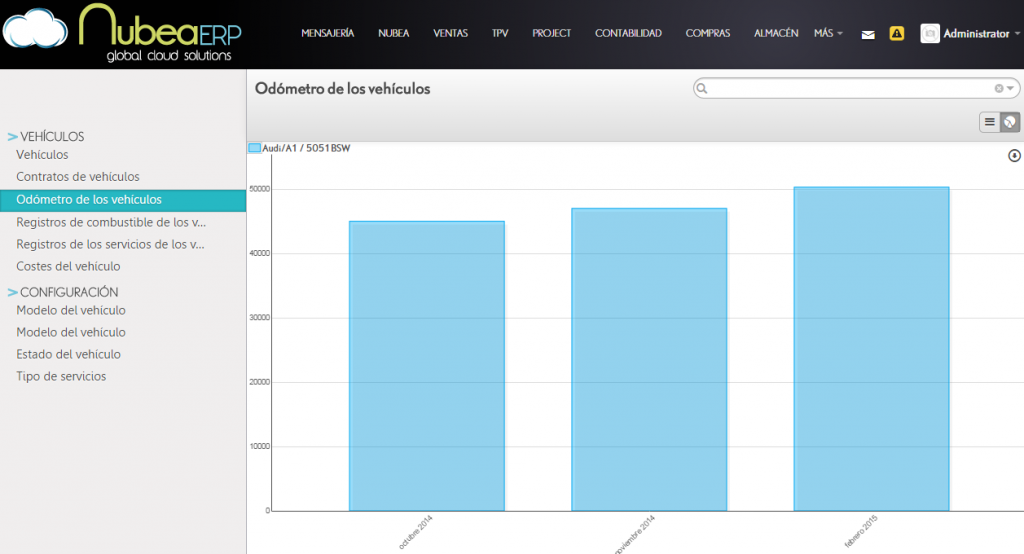The width and height of the screenshot is (1024, 554).
Task: Open the messages envelope icon
Action: coord(868,35)
